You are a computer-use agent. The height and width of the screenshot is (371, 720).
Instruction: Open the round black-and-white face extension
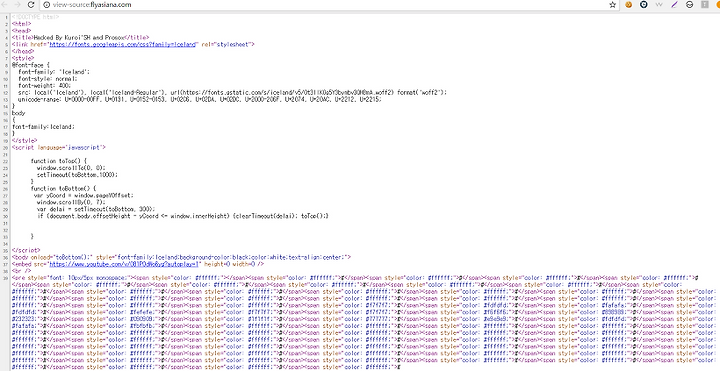point(689,5)
